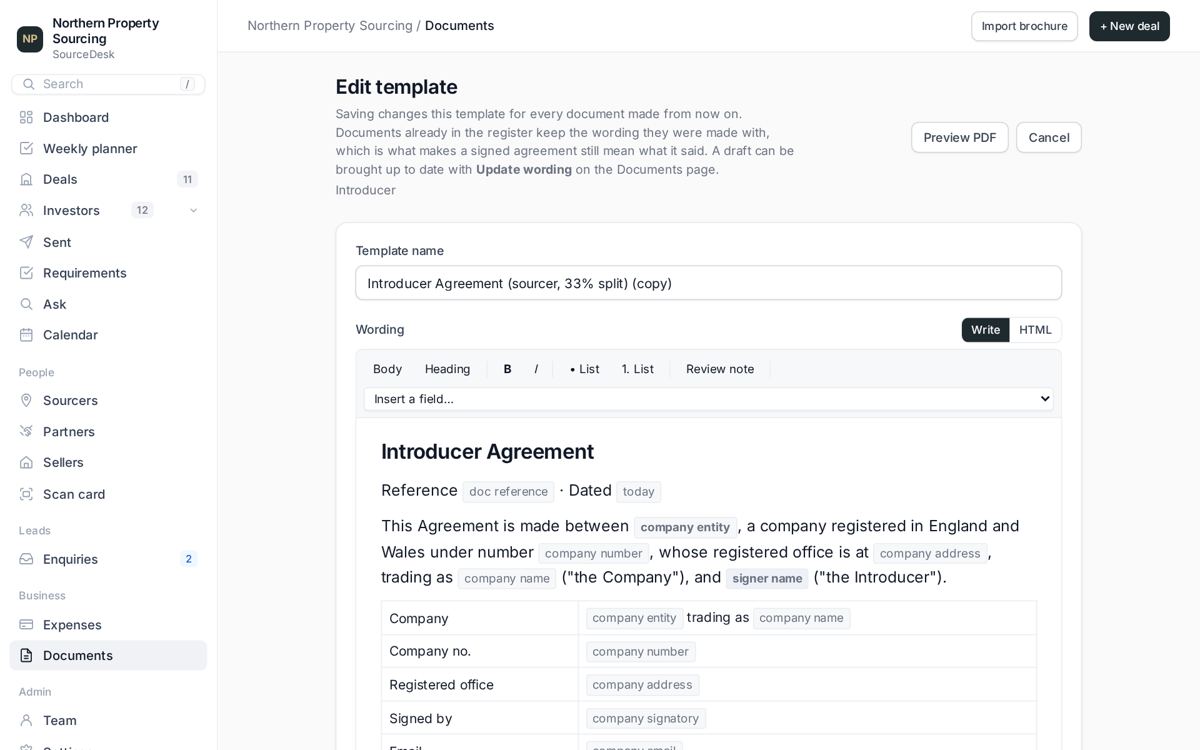Switch editor to HTML mode
Screen dimensions: 1200x750
pos(1035,330)
